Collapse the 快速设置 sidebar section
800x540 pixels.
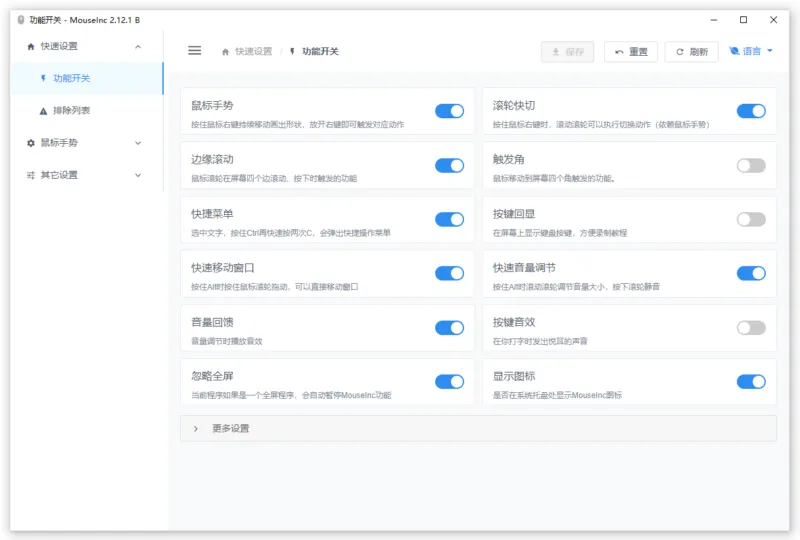[138, 46]
